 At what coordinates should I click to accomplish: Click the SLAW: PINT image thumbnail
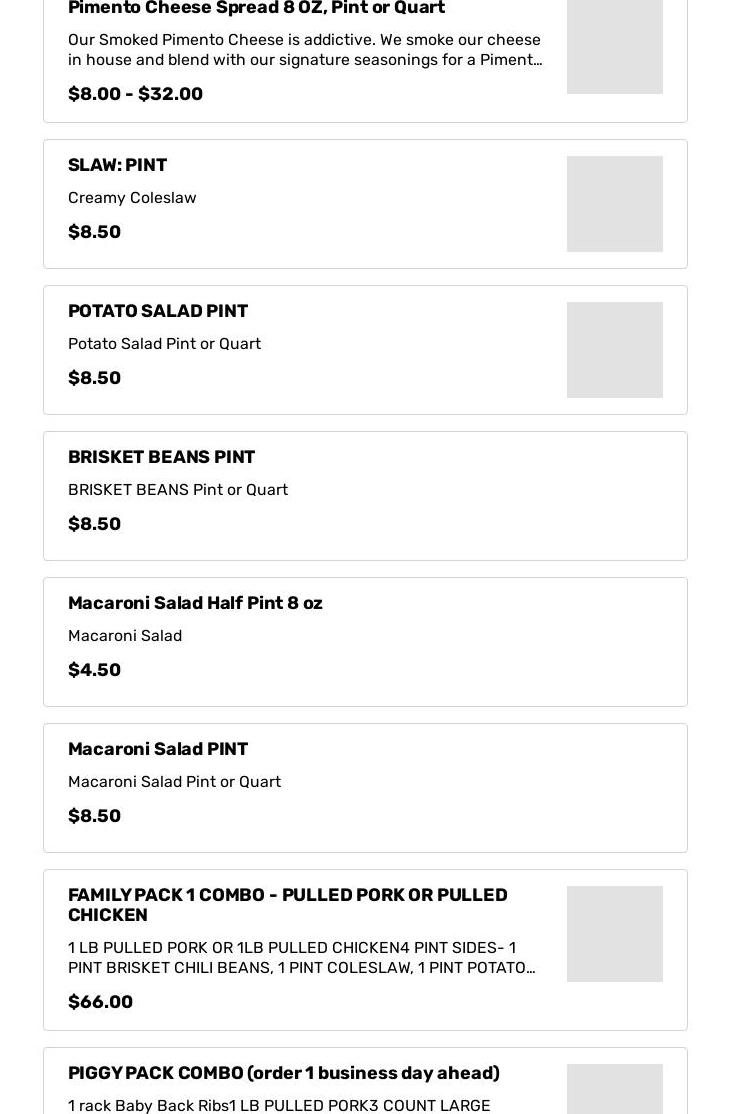point(614,204)
